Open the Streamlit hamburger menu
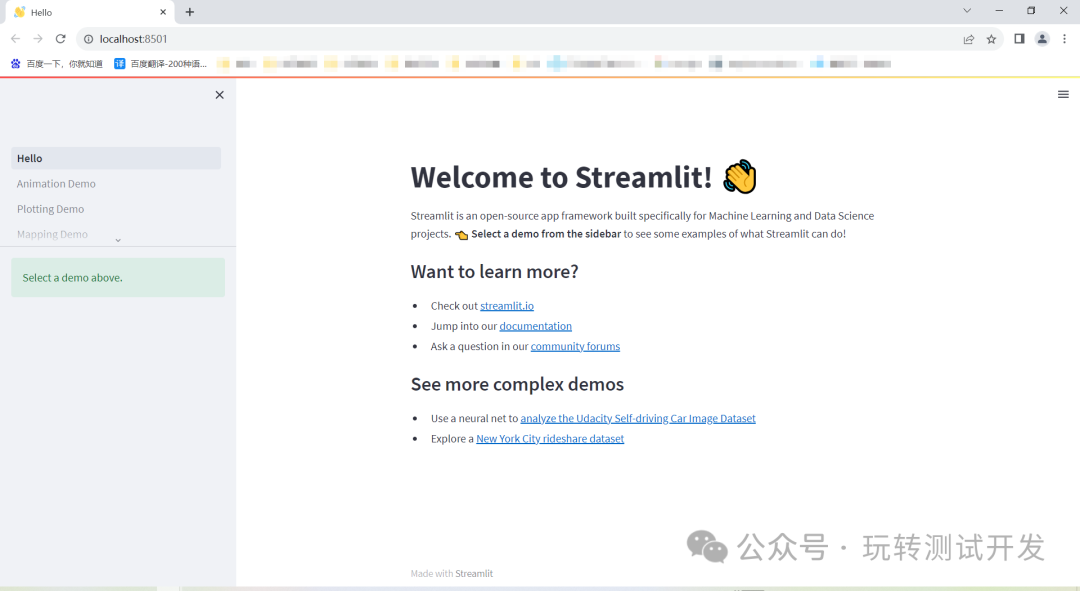The width and height of the screenshot is (1080, 591). pyautogui.click(x=1063, y=94)
